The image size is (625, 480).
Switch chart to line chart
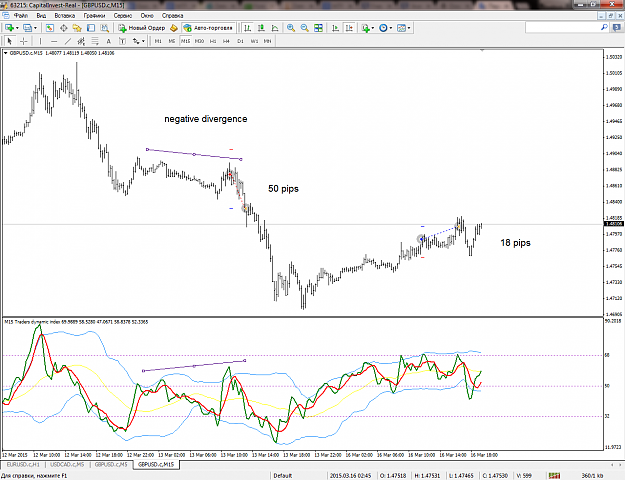pos(275,28)
